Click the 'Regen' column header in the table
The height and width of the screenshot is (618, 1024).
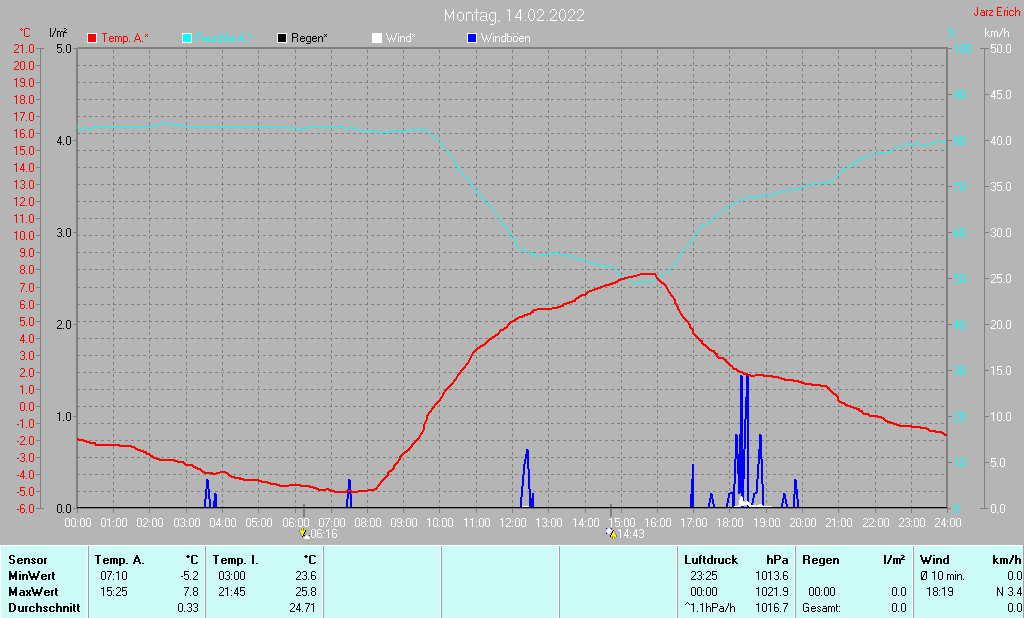click(x=821, y=560)
